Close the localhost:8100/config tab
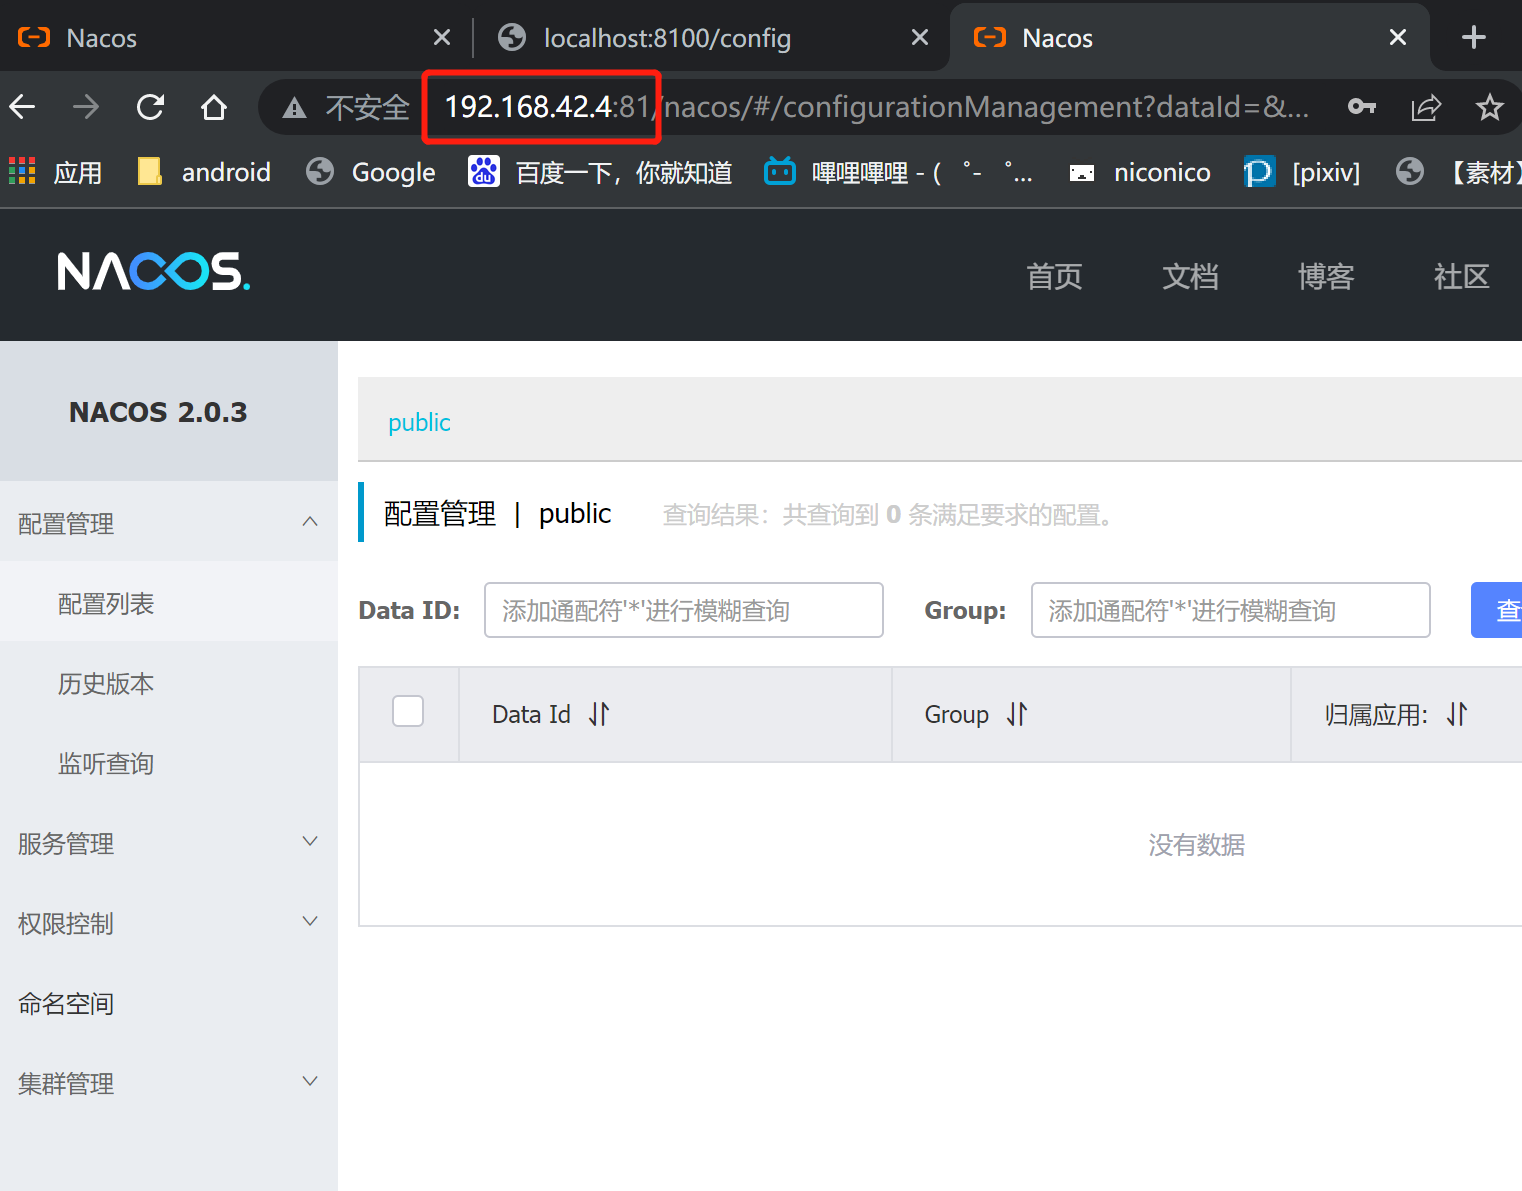This screenshot has width=1522, height=1191. point(920,38)
